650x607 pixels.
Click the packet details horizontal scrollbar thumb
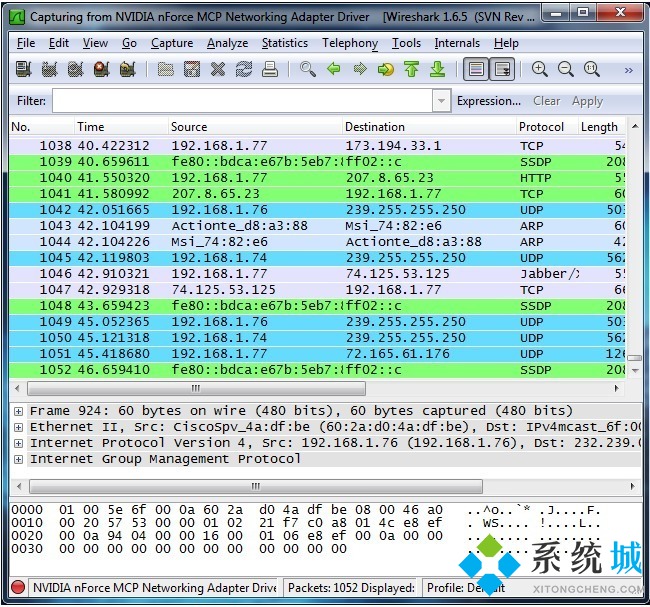[256, 486]
